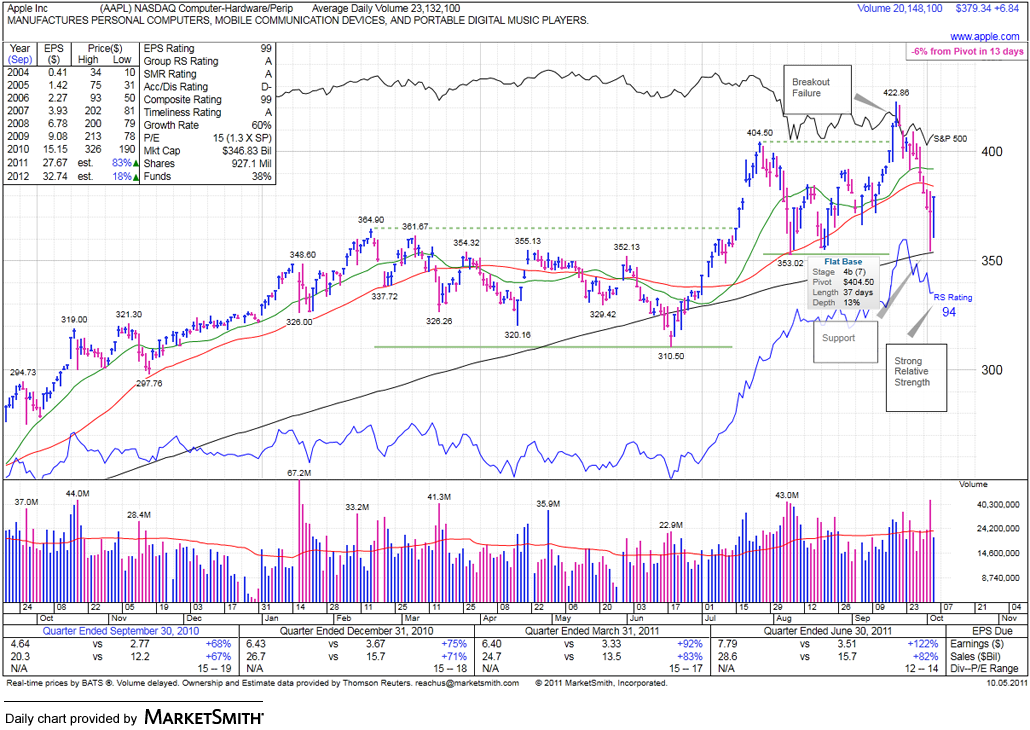Select the '927.1 Mil' shares value
This screenshot has width=1030, height=730.
252,164
